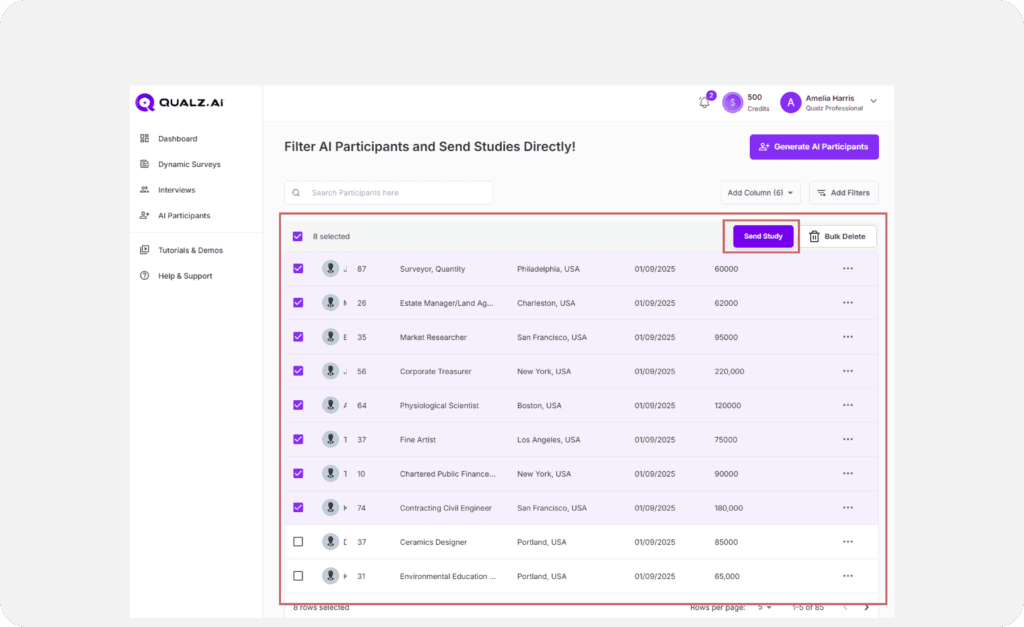Open the three-dot menu for Market Researcher
Image resolution: width=1024 pixels, height=627 pixels.
848,337
